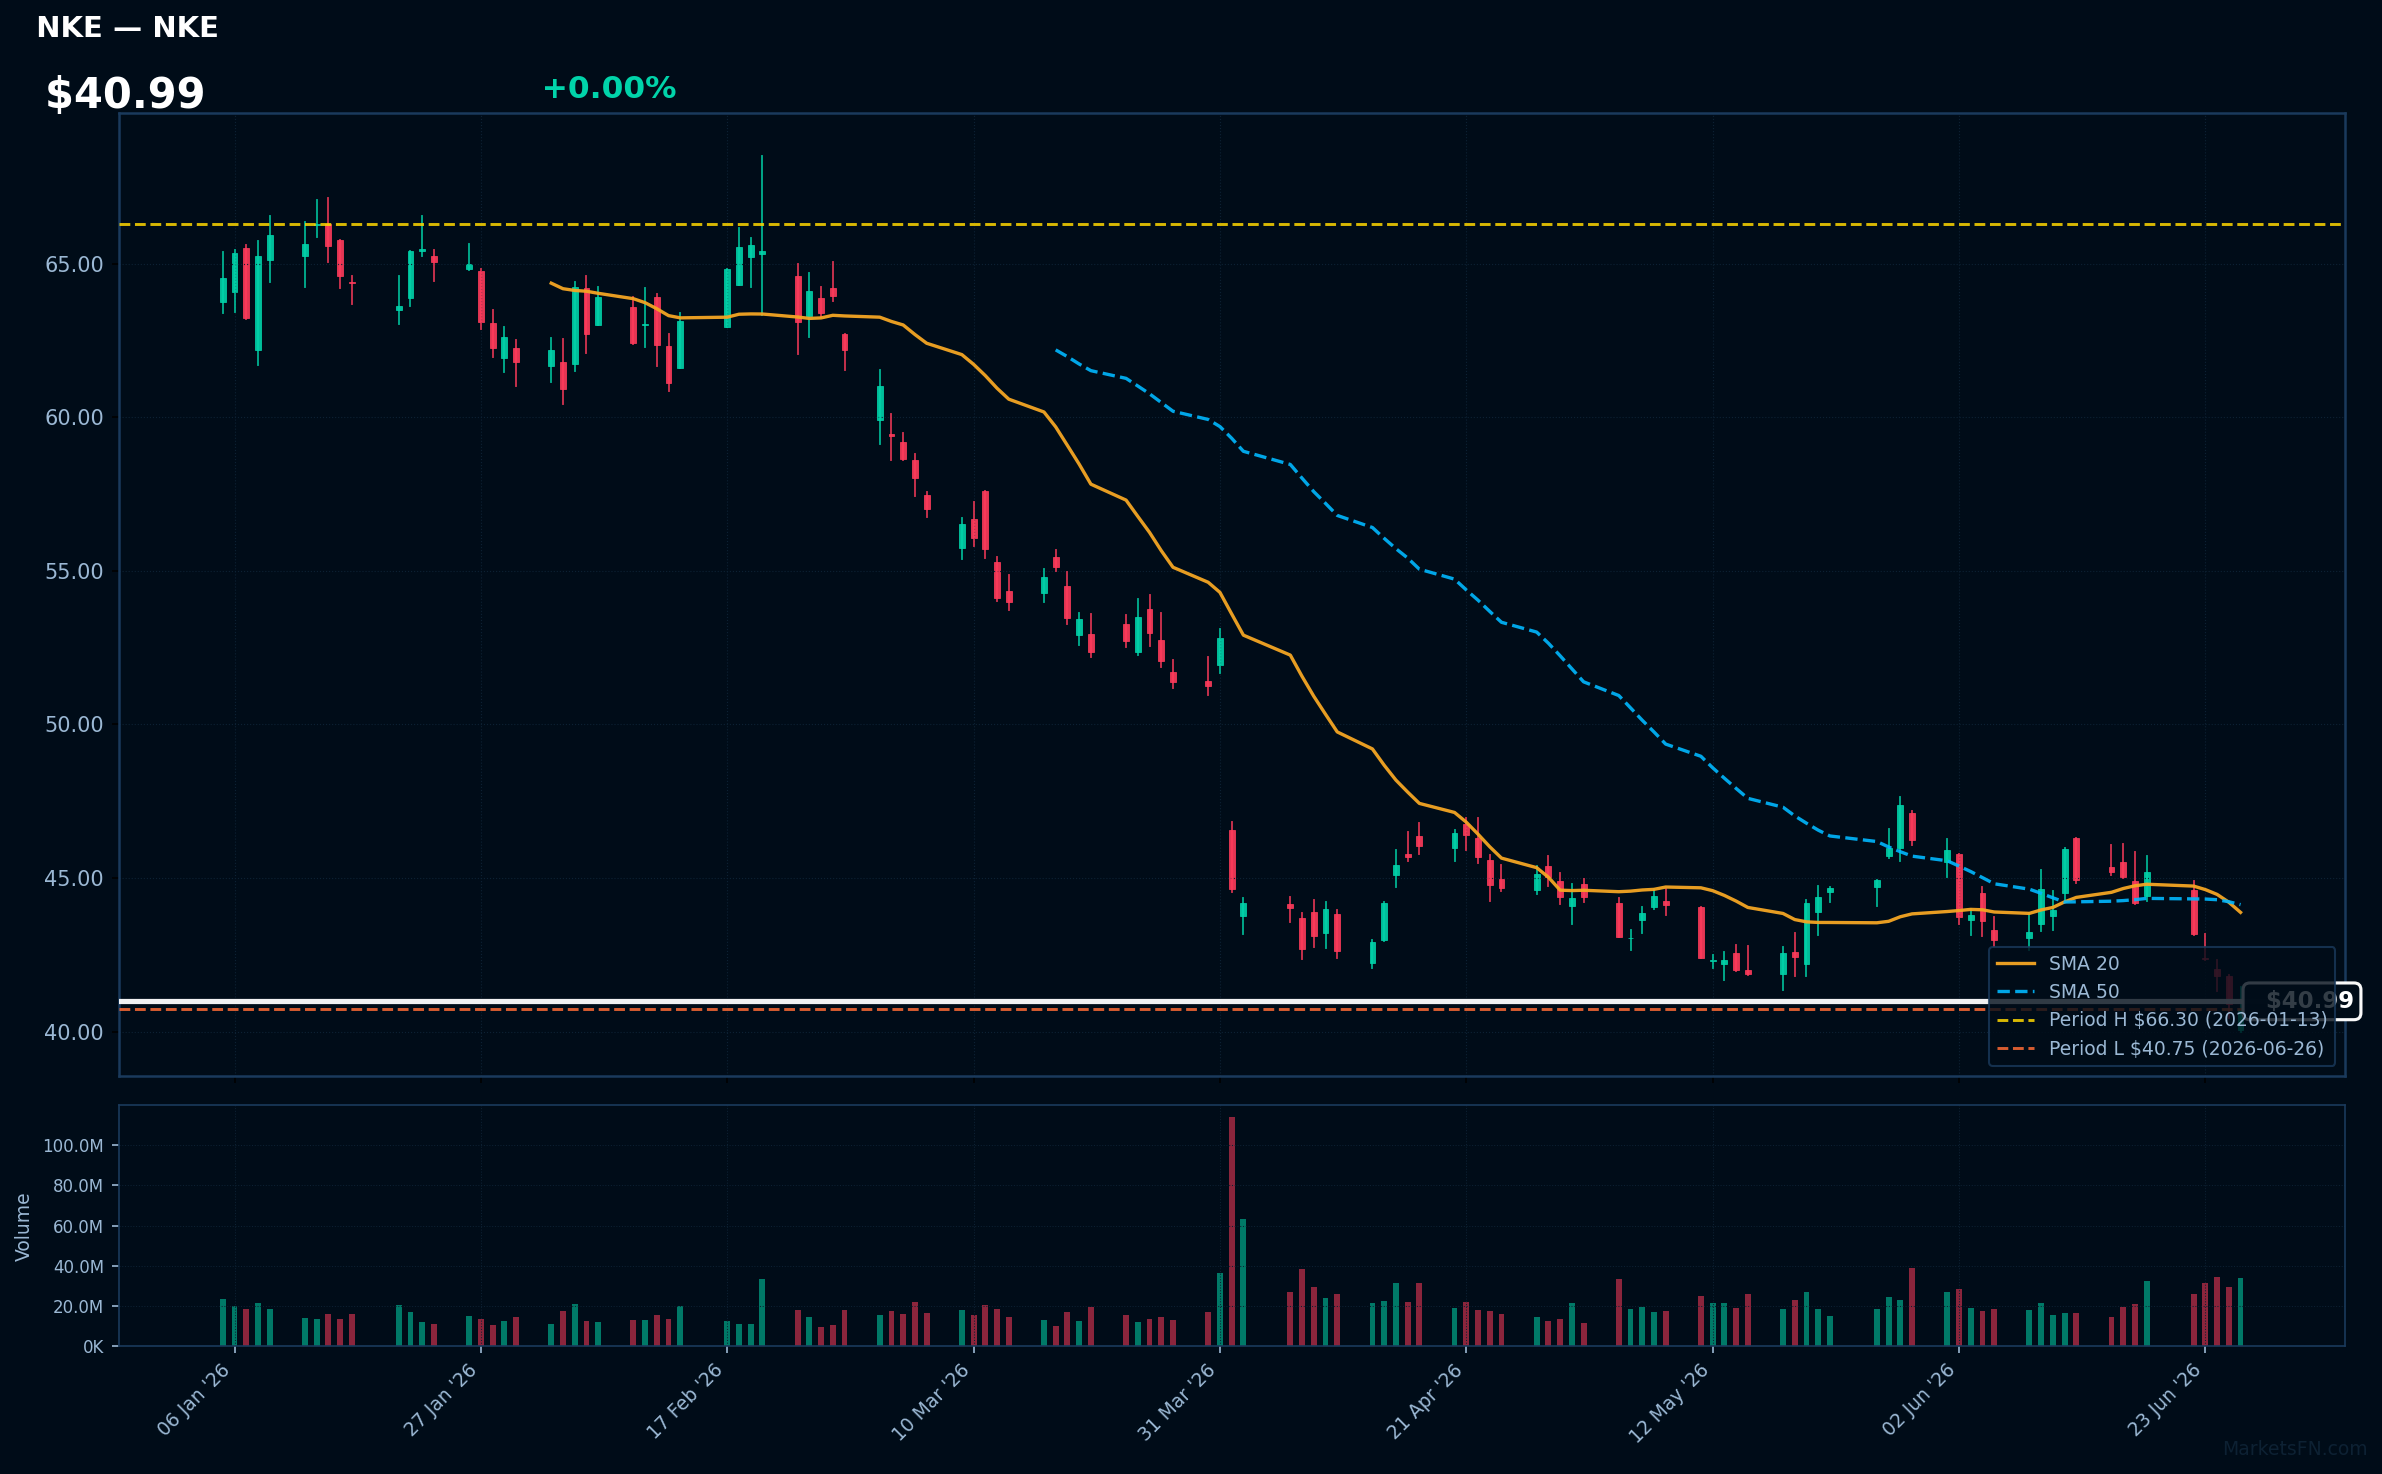Click the 31 Mar '26 date label
The width and height of the screenshot is (2382, 1474).
[1178, 1401]
